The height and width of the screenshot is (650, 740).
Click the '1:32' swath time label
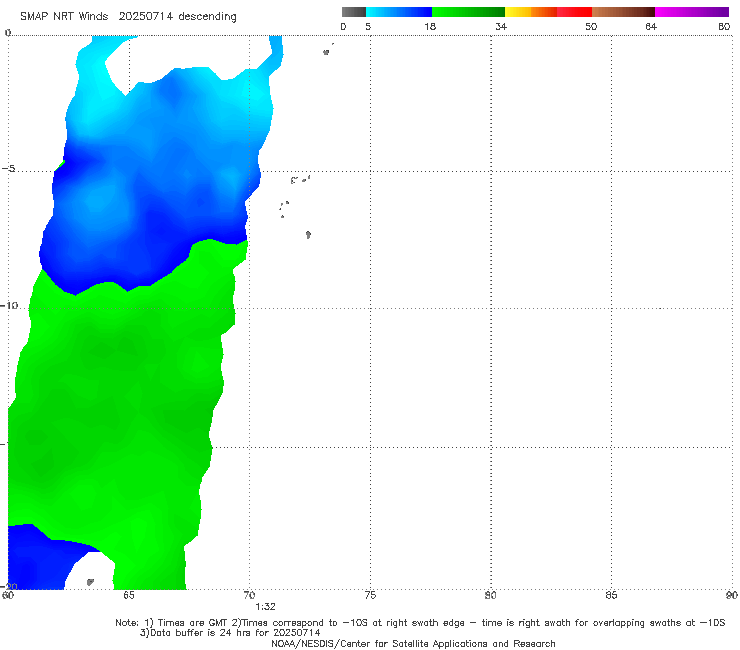click(x=265, y=607)
